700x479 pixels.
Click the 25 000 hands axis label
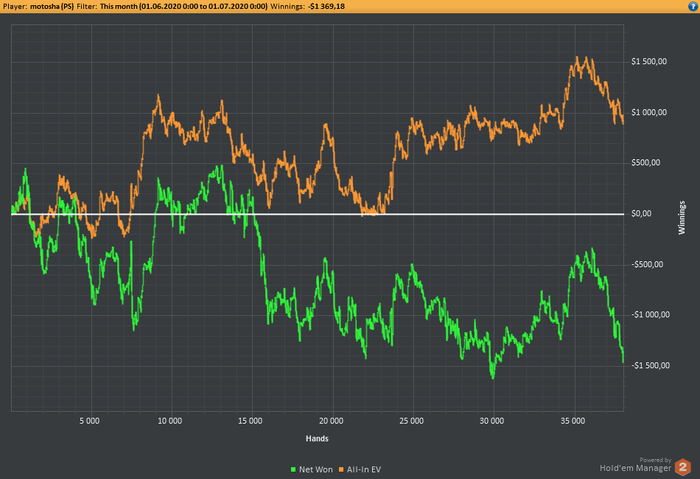[x=411, y=421]
